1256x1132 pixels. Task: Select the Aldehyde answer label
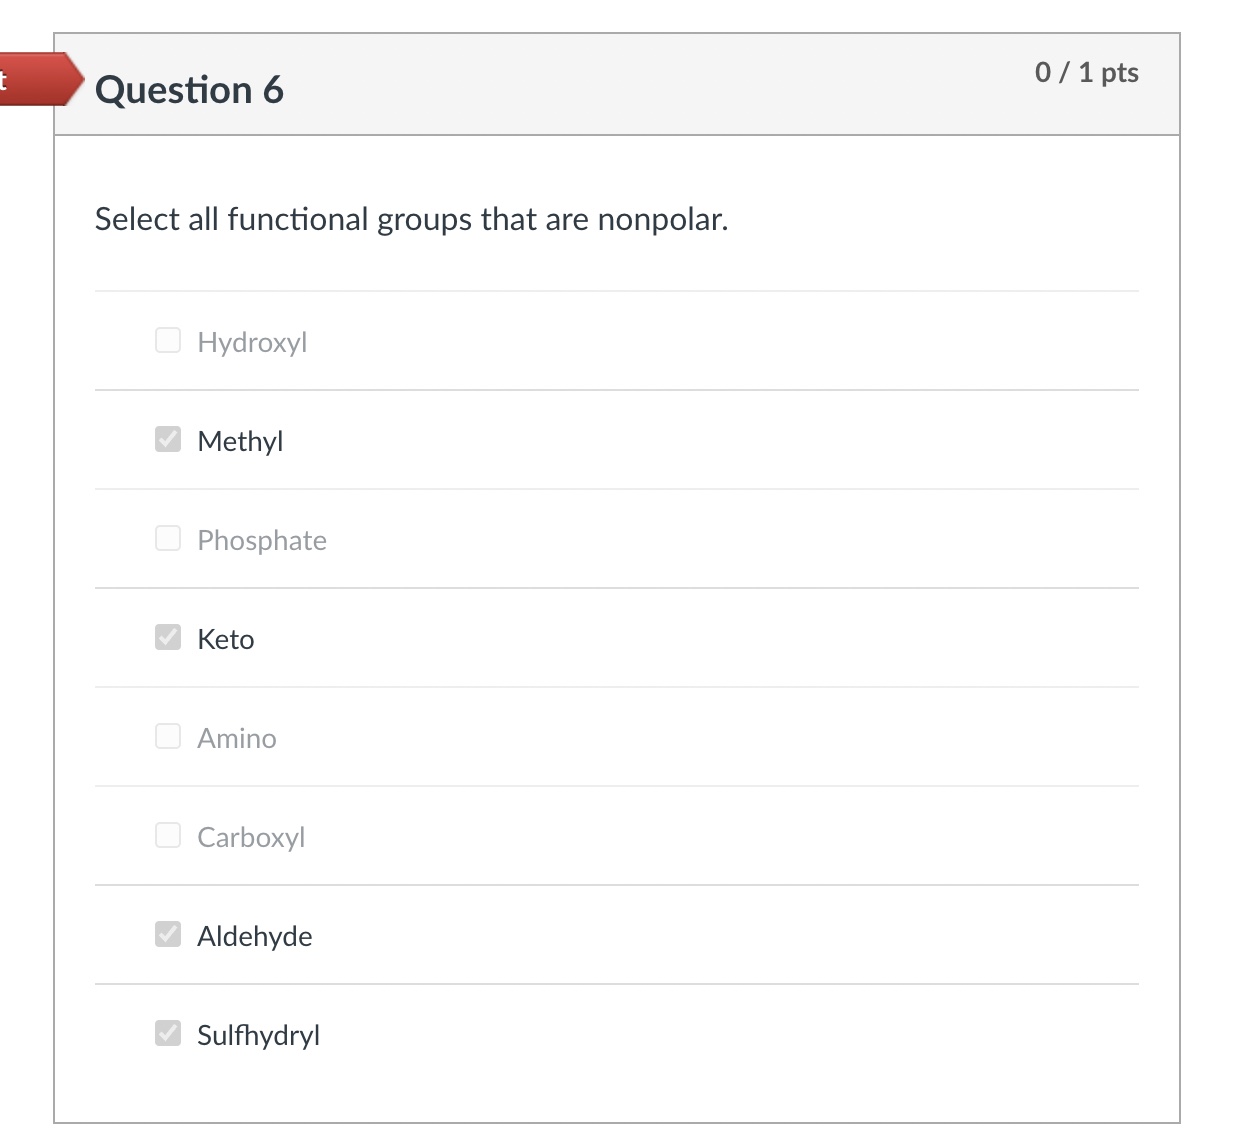coord(254,935)
